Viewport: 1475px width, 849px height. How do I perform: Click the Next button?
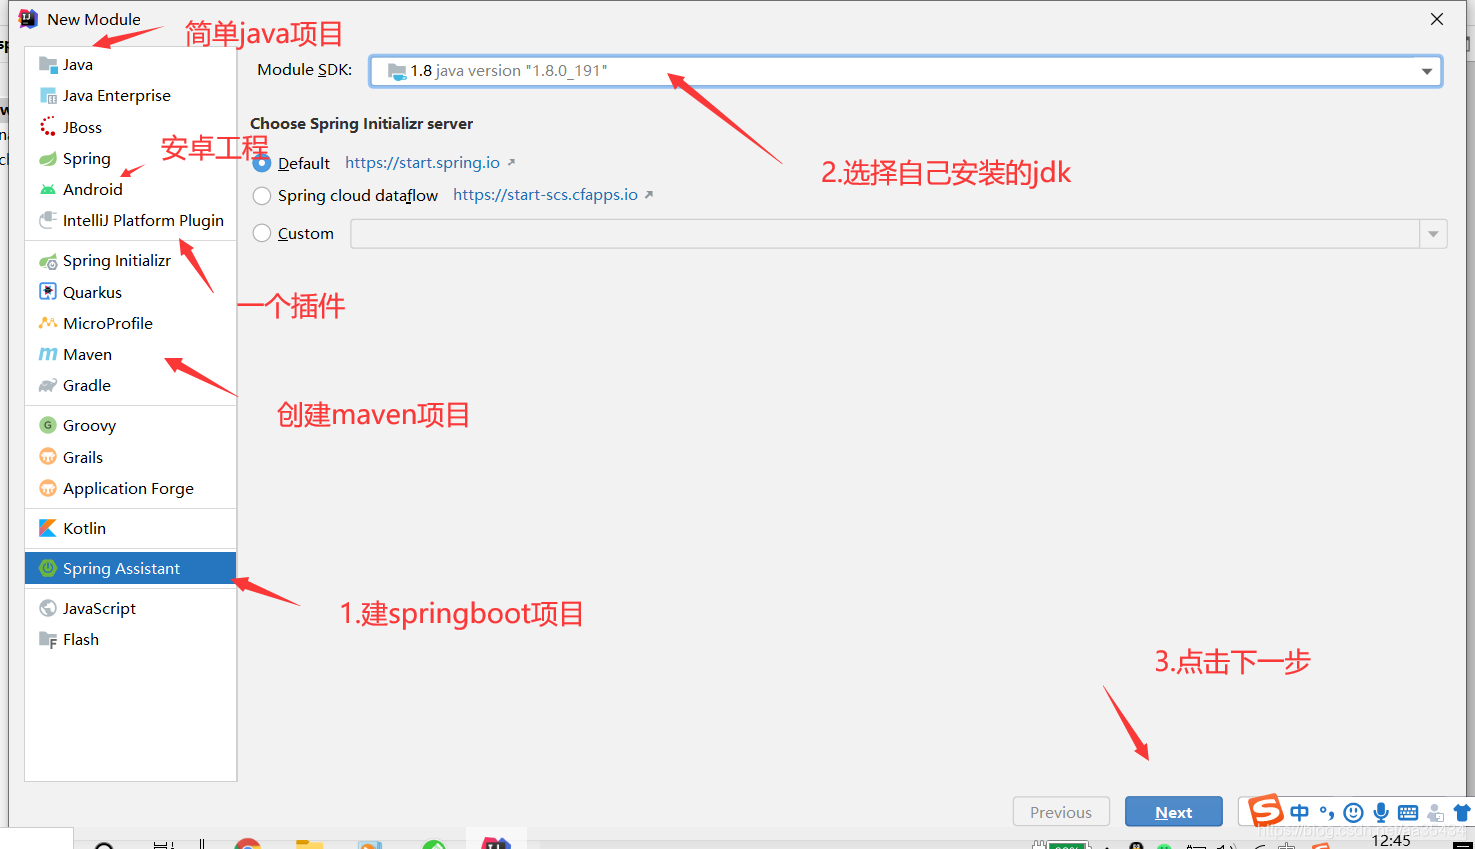tap(1174, 812)
